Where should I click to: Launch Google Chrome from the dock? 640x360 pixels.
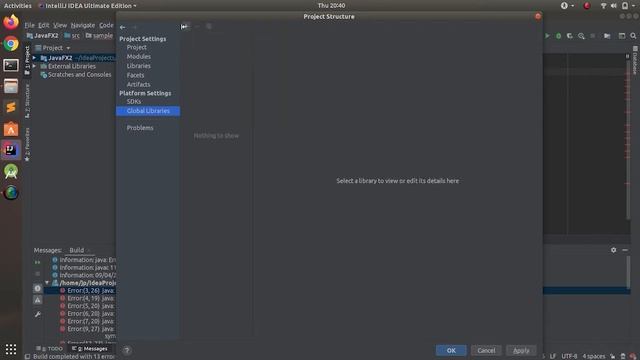pos(11,44)
